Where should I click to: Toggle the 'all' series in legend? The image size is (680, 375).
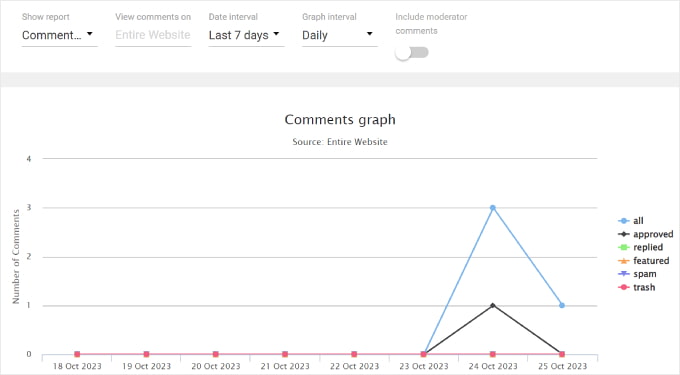coord(631,221)
